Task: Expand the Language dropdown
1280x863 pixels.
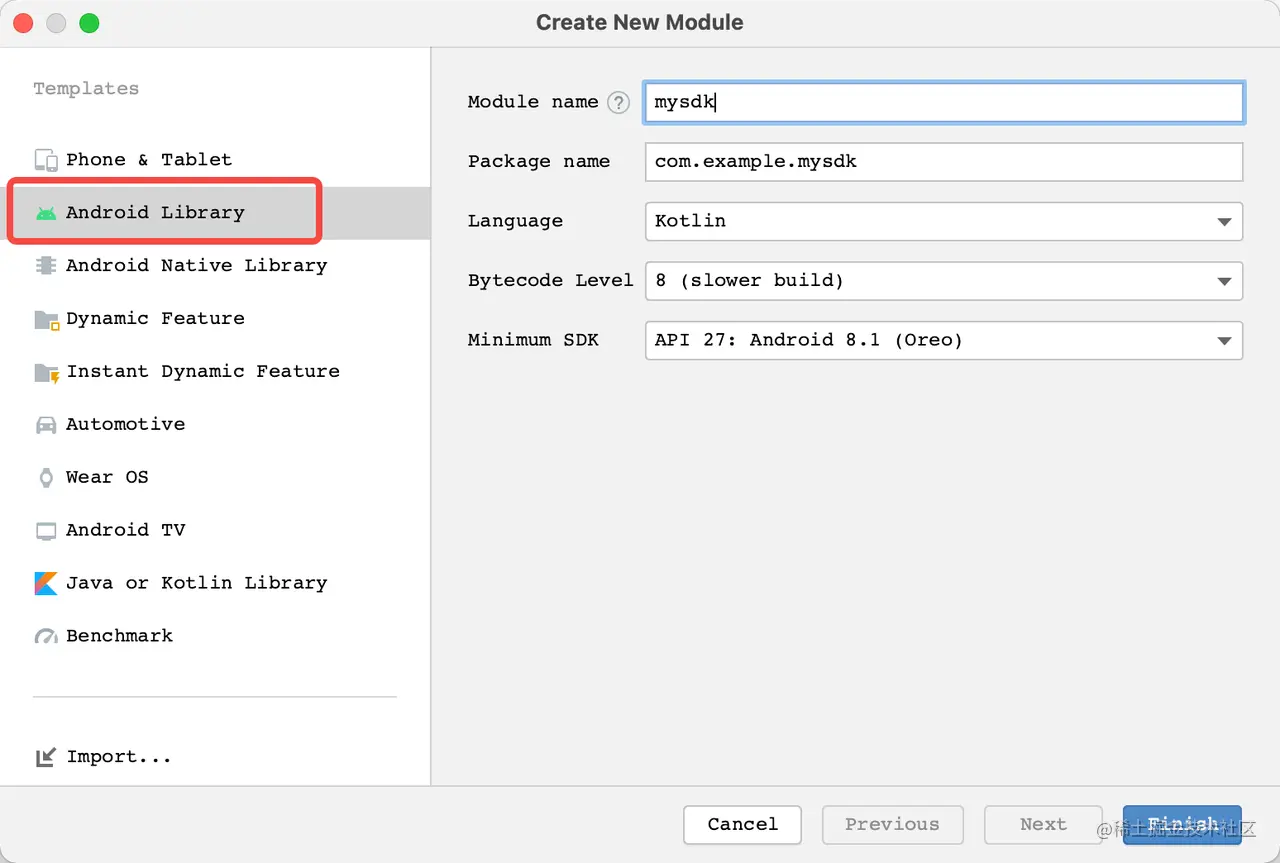Action: 1224,222
